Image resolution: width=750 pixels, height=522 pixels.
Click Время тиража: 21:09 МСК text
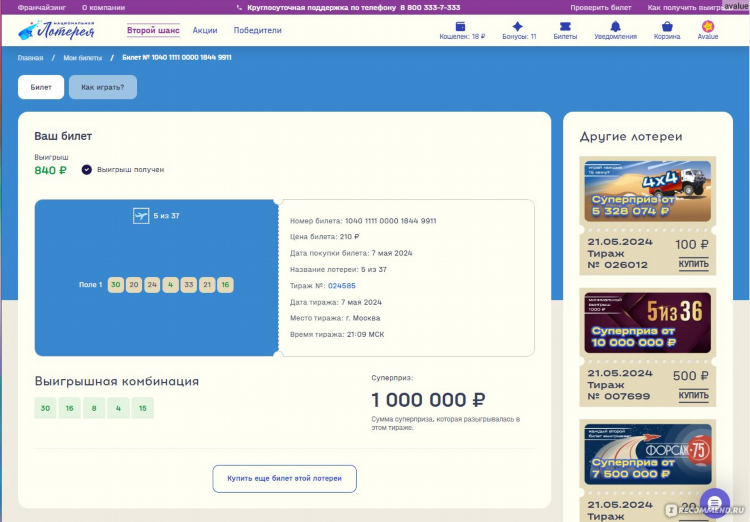pyautogui.click(x=337, y=334)
